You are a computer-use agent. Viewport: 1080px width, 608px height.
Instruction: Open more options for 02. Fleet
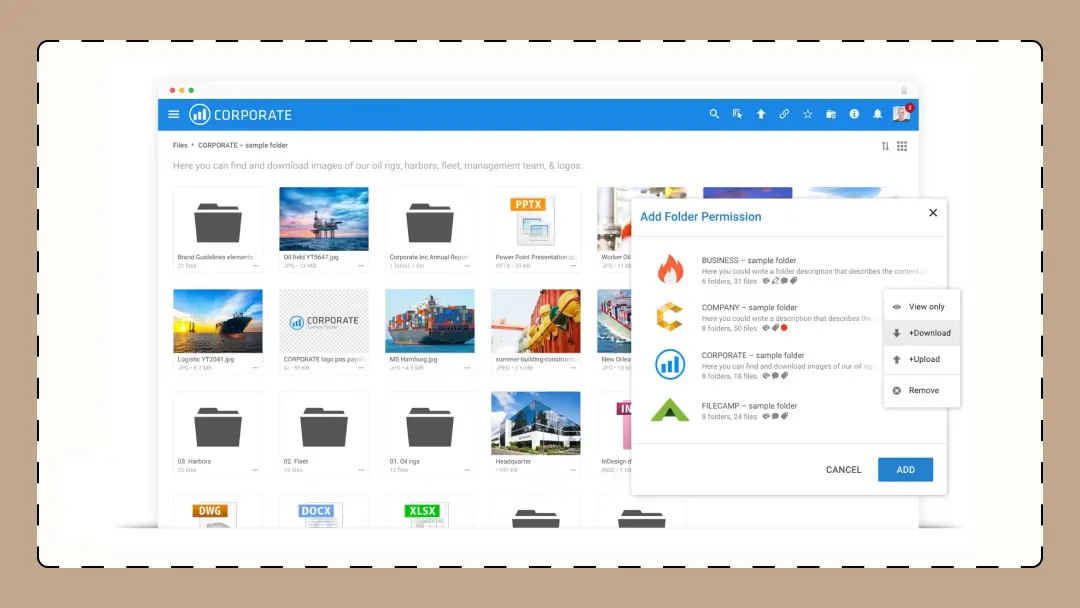[x=361, y=470]
